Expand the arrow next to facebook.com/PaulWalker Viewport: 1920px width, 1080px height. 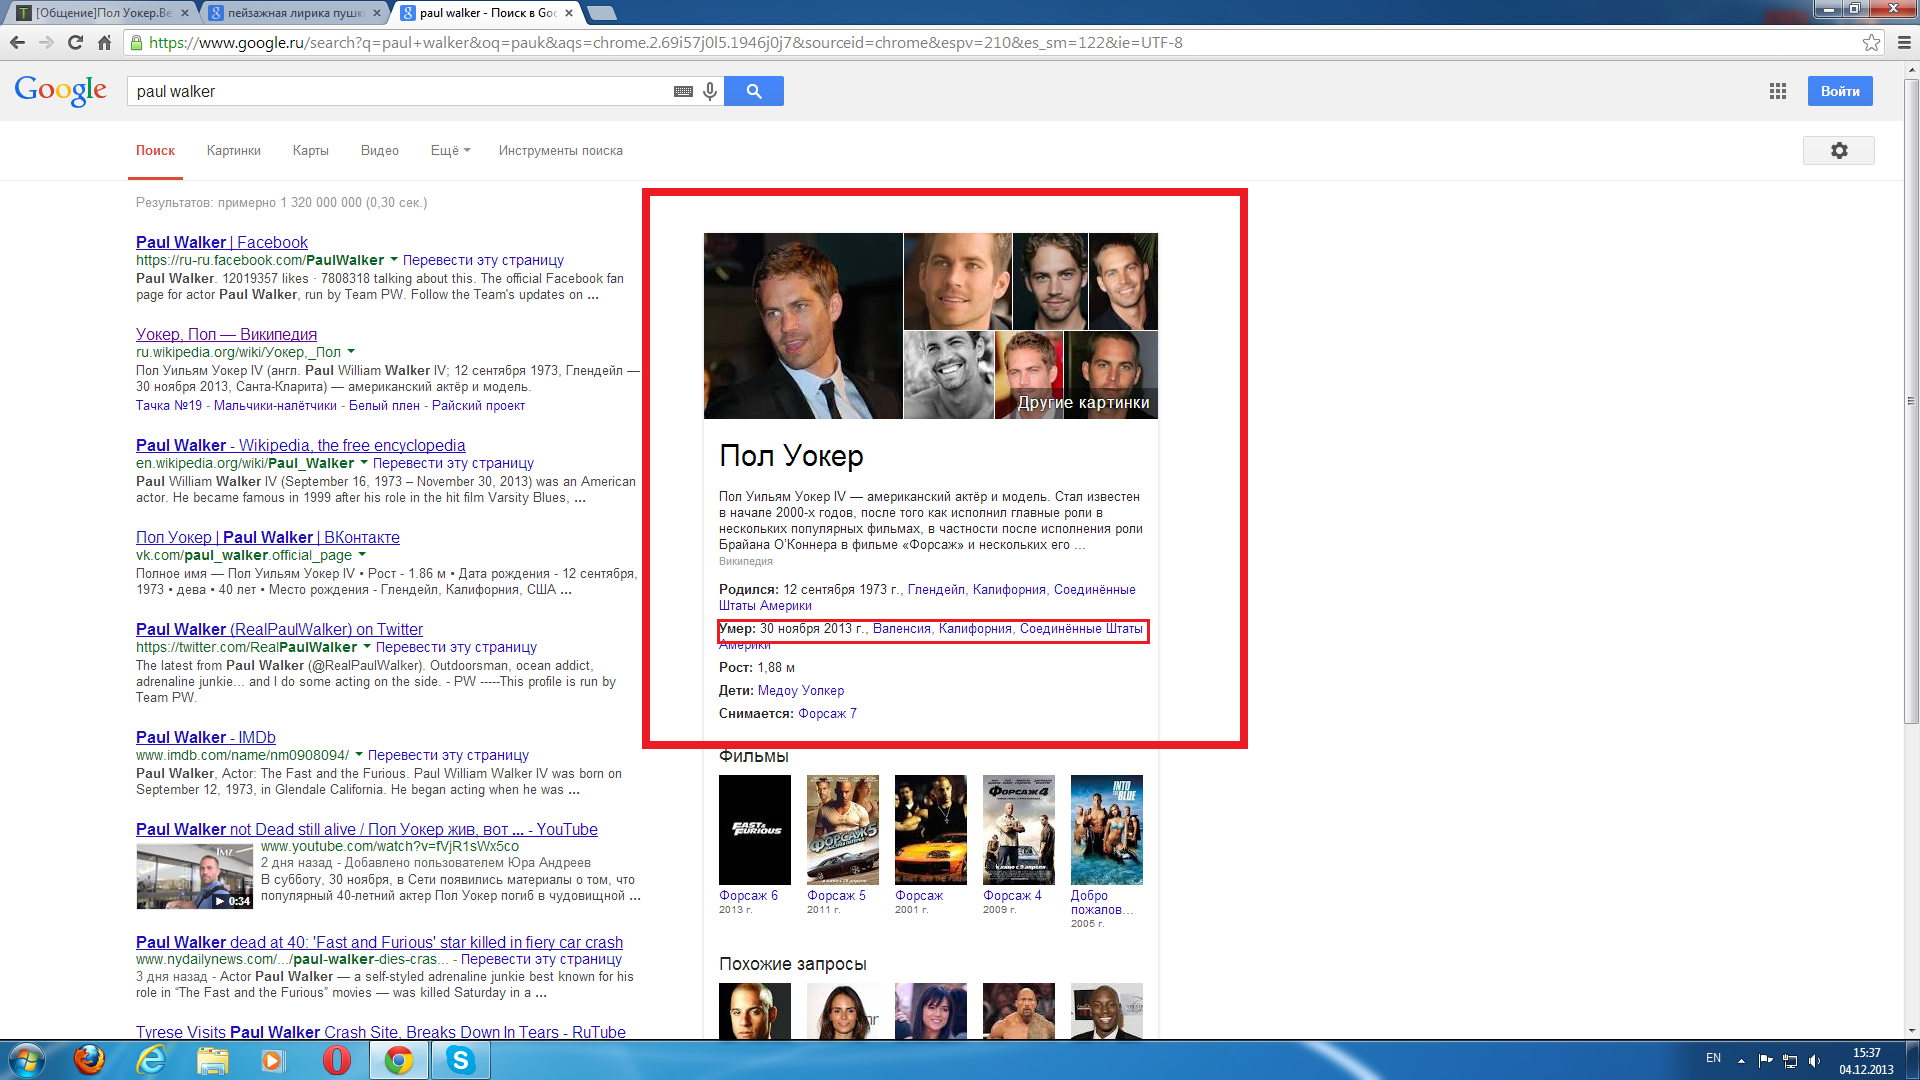click(x=393, y=260)
